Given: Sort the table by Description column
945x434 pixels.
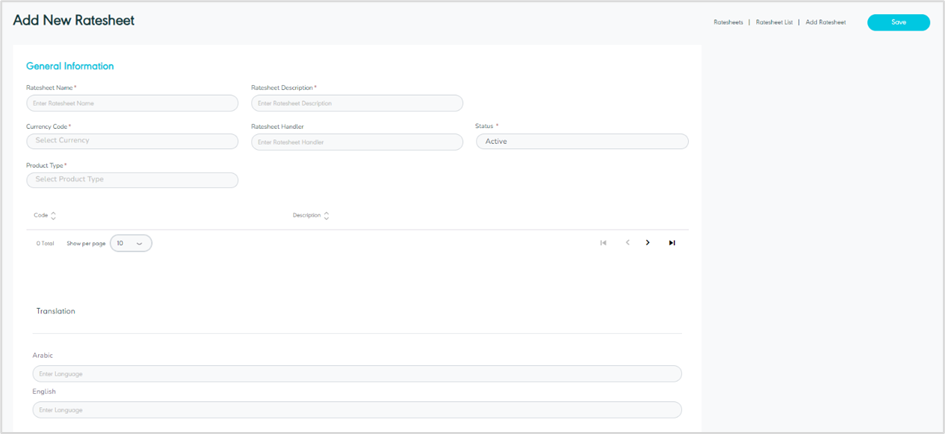Looking at the screenshot, I should point(326,216).
